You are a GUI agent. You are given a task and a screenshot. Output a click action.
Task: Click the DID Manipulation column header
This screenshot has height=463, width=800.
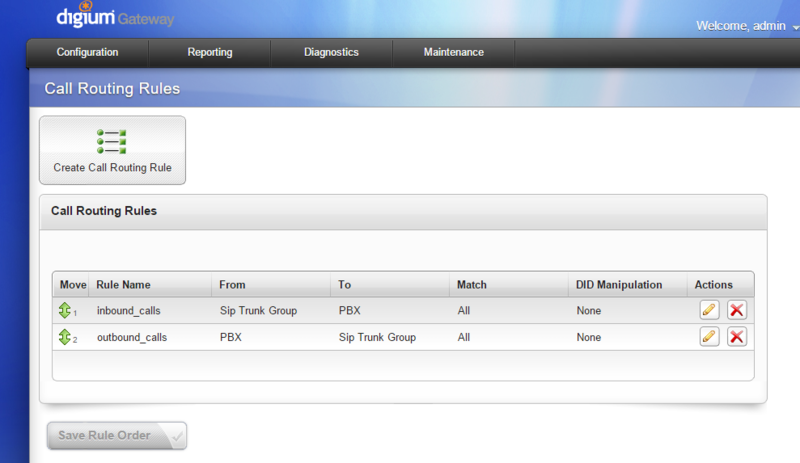619,285
